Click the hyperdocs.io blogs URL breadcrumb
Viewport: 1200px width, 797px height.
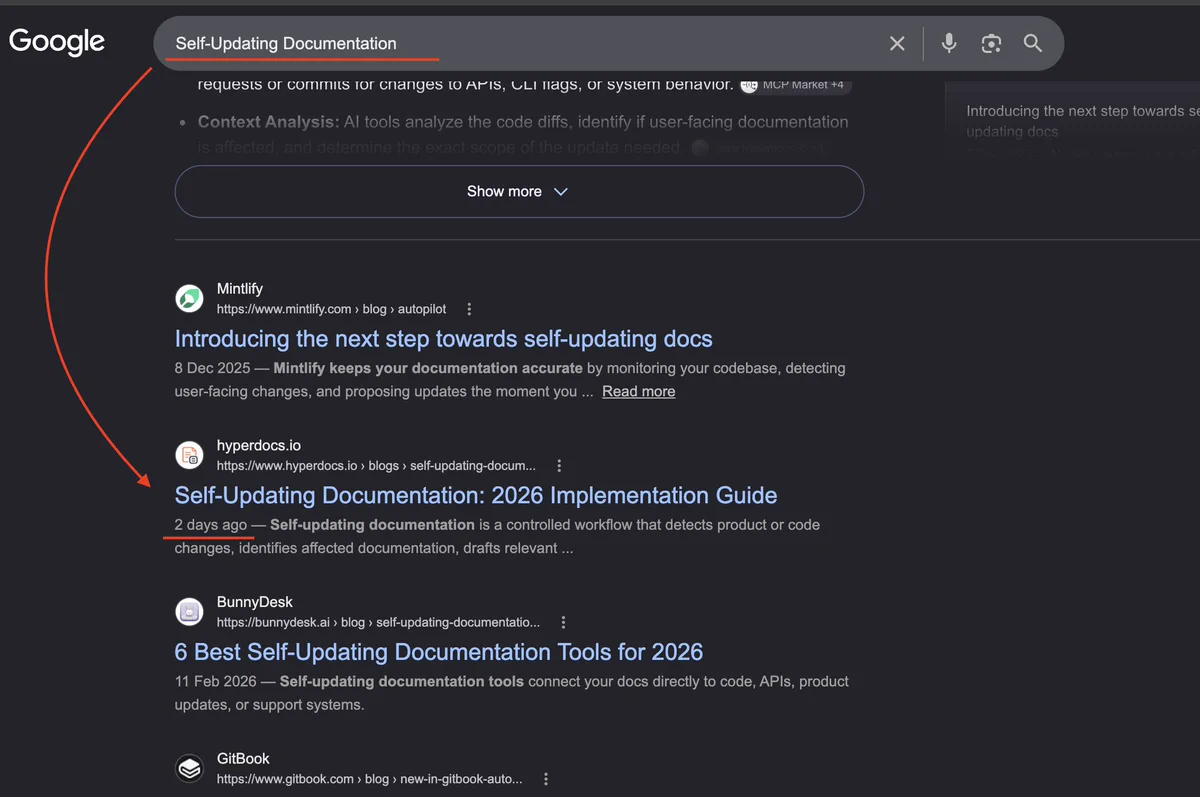point(376,465)
